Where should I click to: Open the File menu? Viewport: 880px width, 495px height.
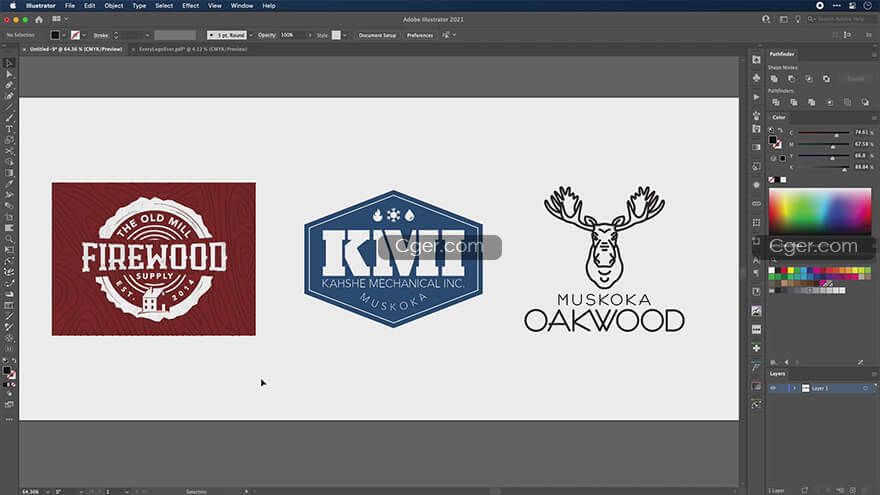click(70, 6)
